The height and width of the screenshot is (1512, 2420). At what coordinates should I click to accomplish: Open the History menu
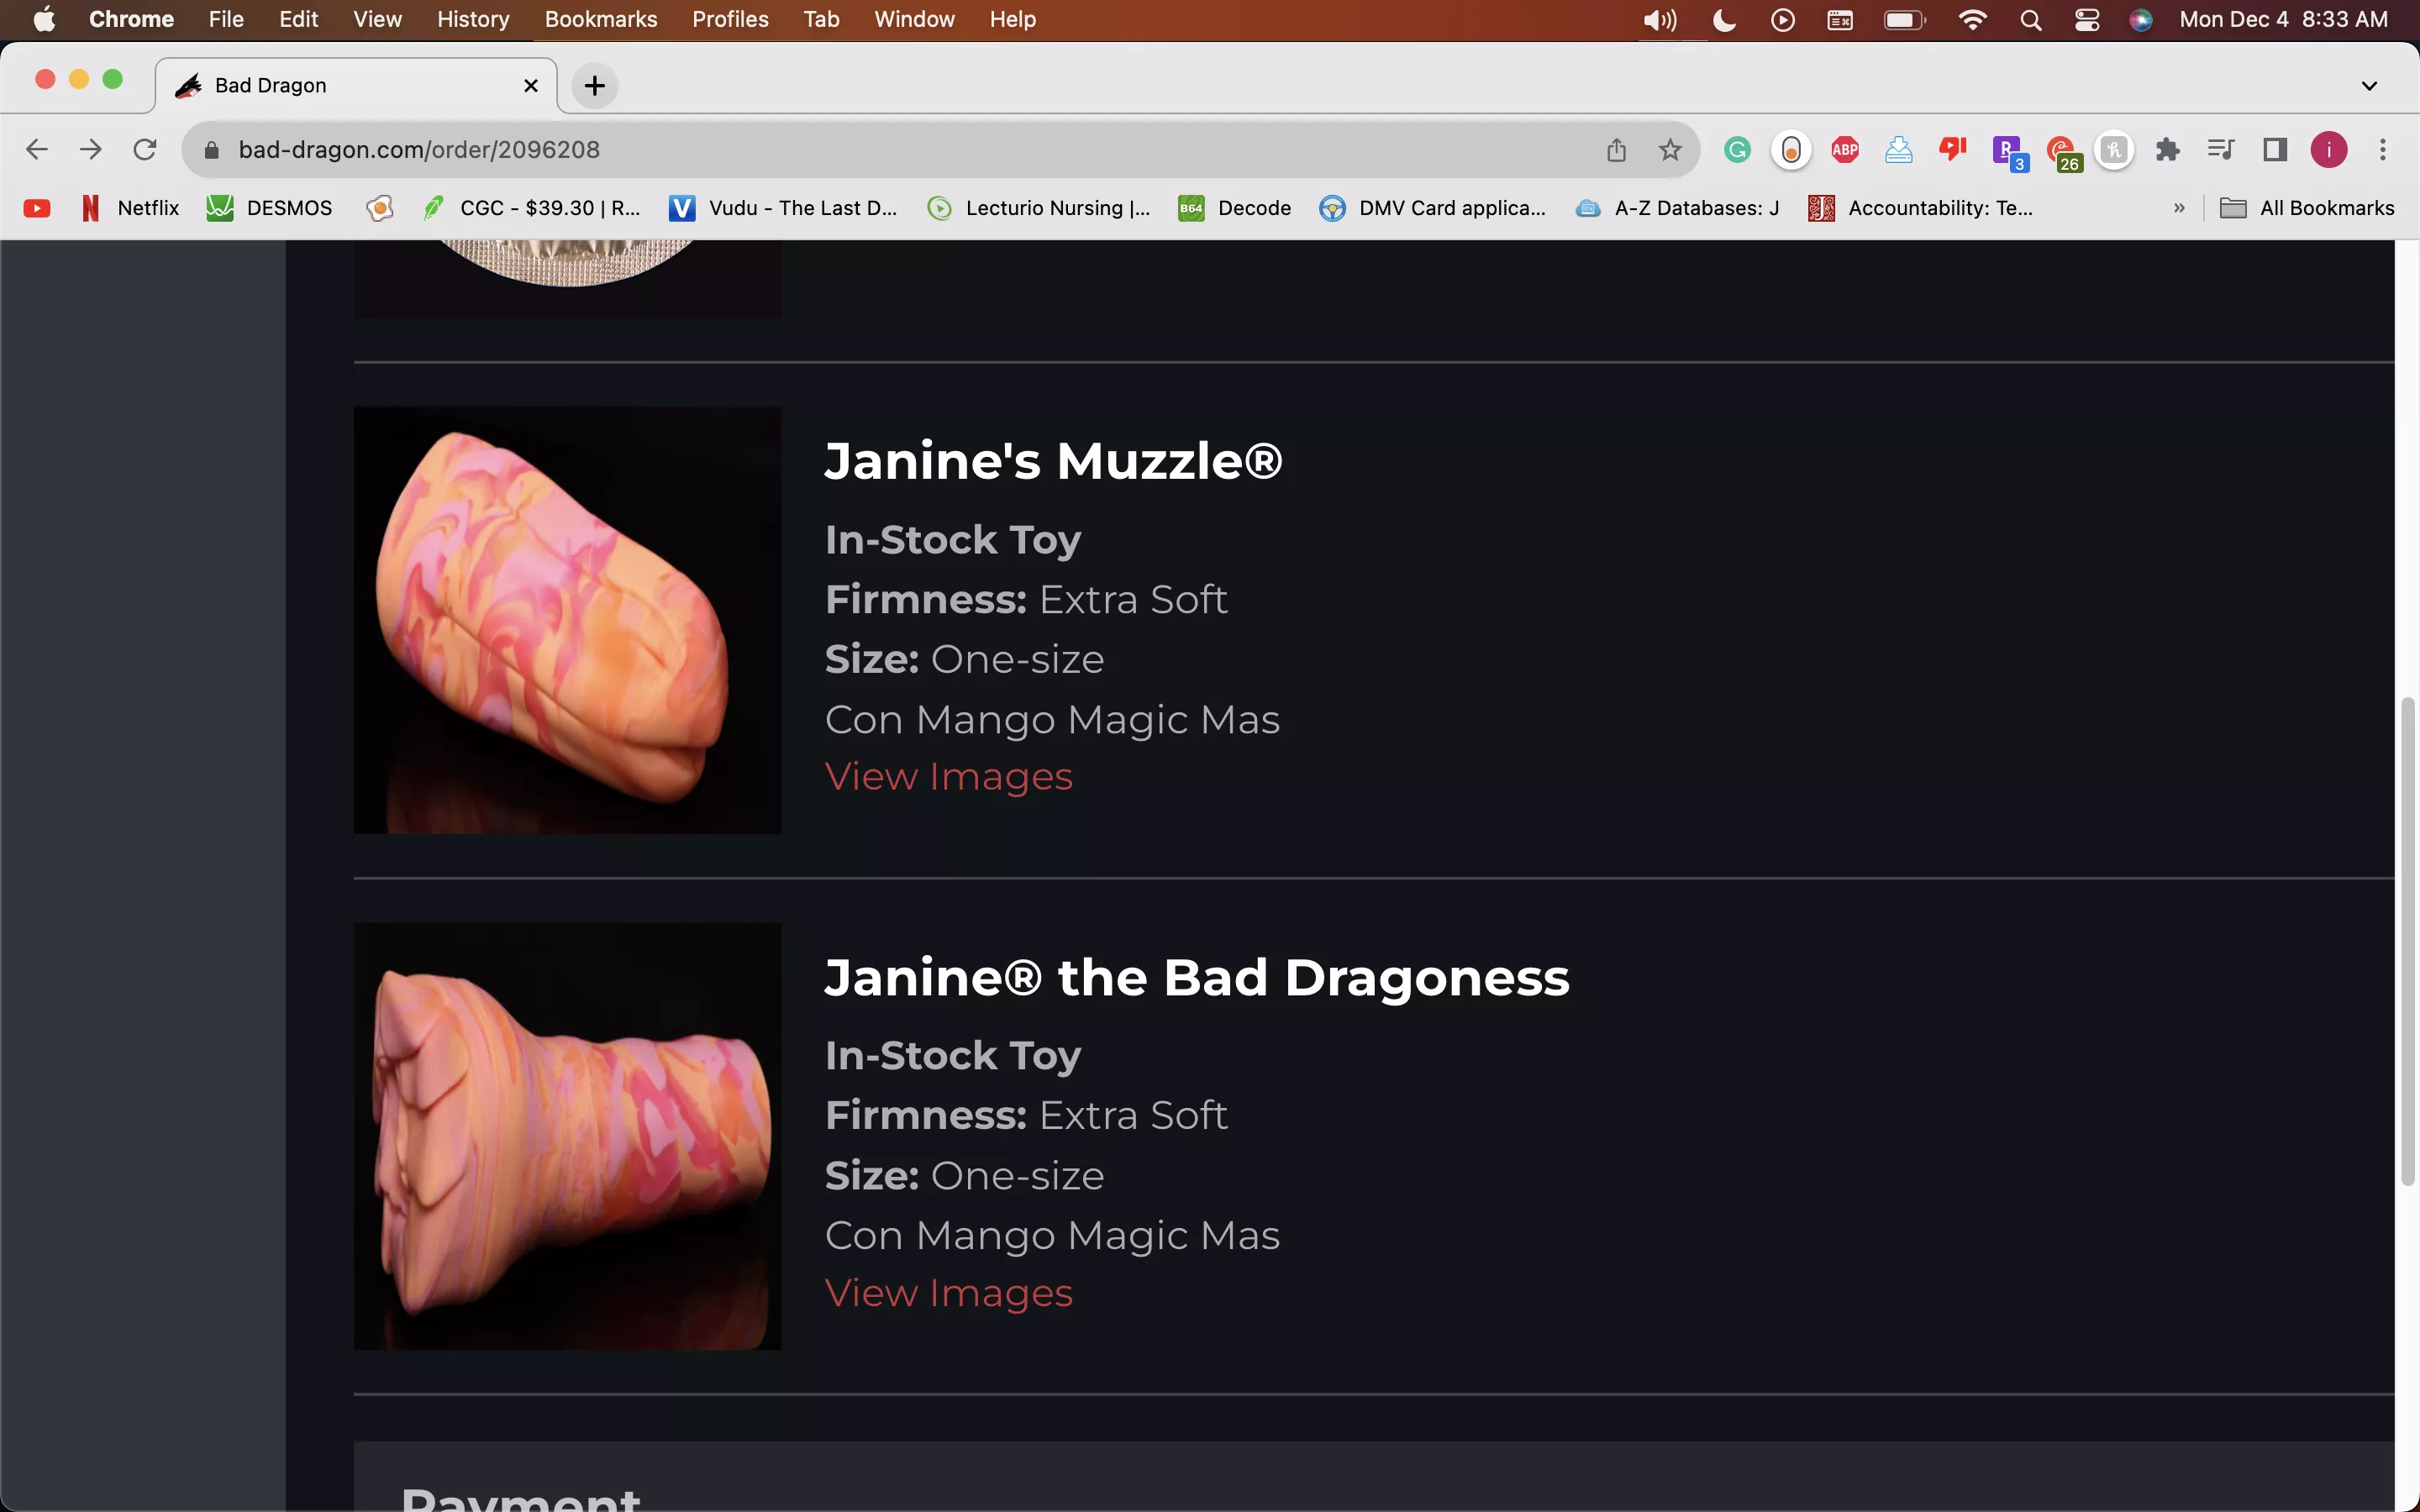[x=473, y=20]
